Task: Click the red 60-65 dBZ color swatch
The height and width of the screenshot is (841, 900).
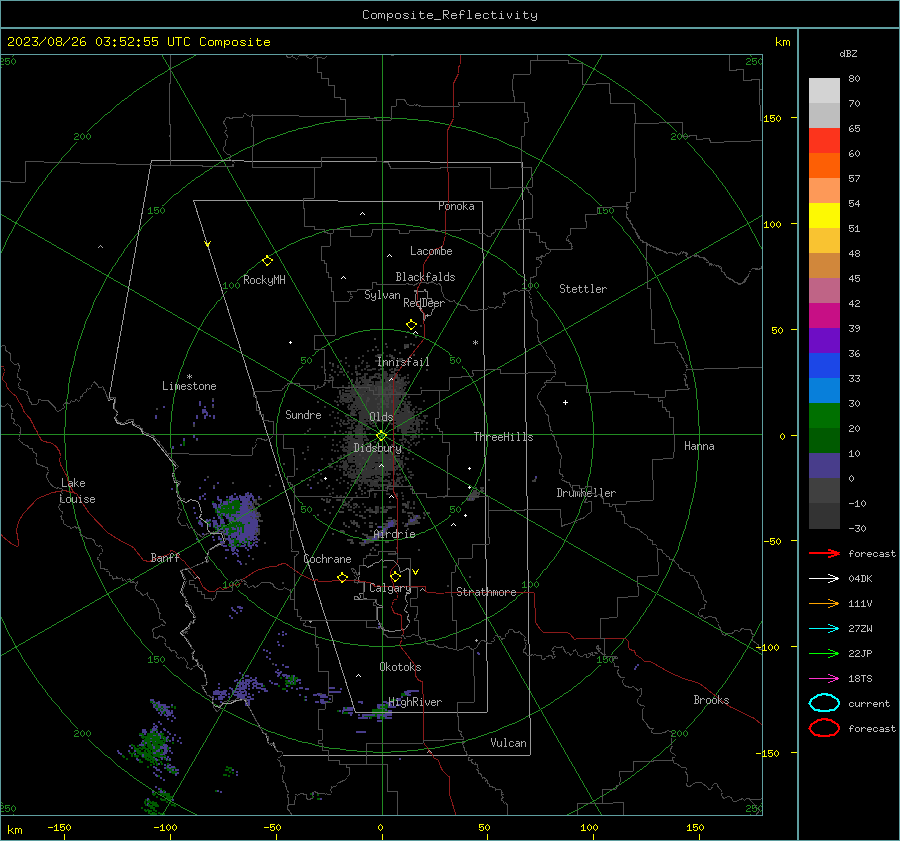Action: coord(824,141)
